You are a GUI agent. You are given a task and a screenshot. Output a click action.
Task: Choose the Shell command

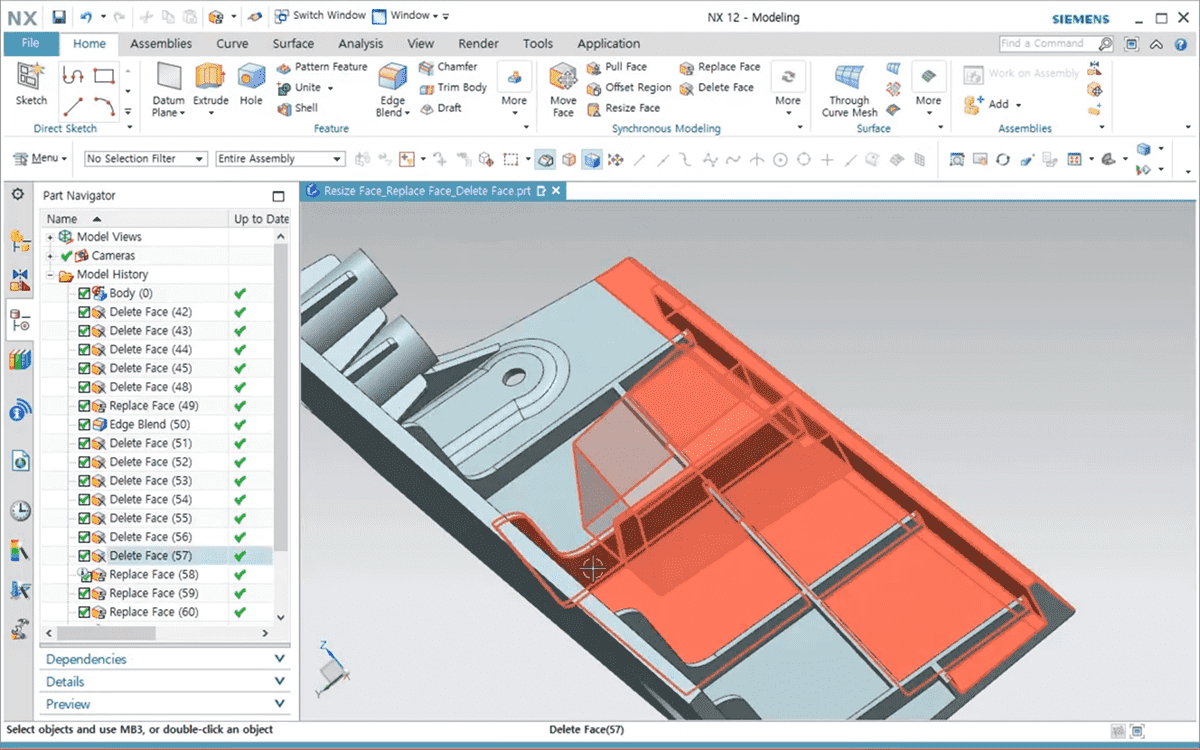tap(297, 108)
